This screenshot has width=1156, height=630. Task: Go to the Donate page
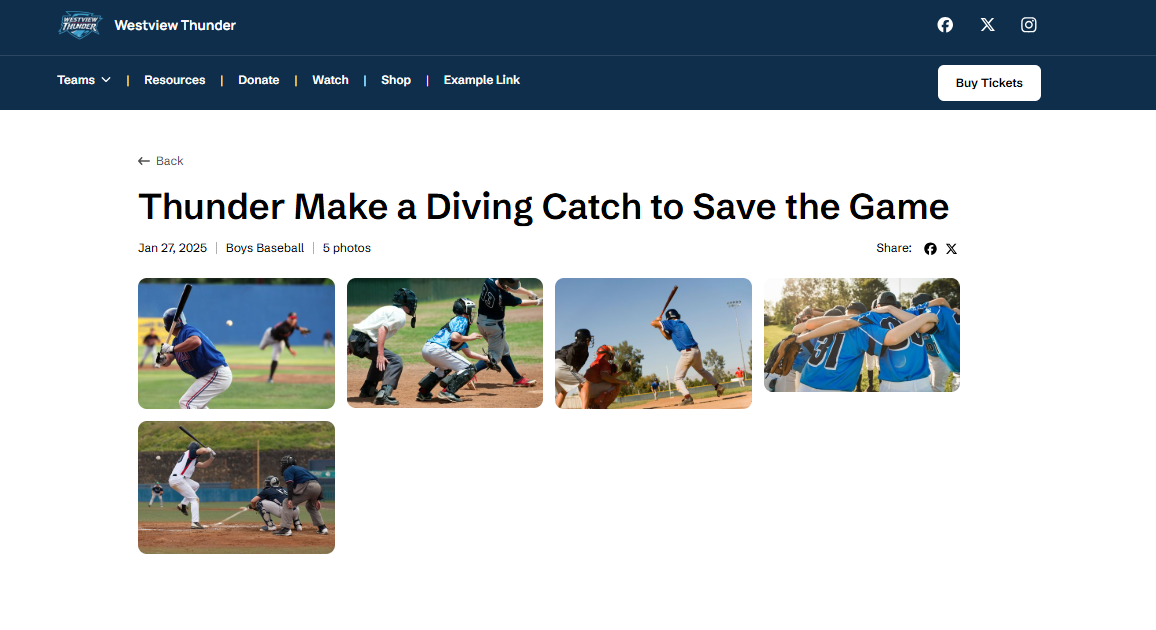click(259, 80)
